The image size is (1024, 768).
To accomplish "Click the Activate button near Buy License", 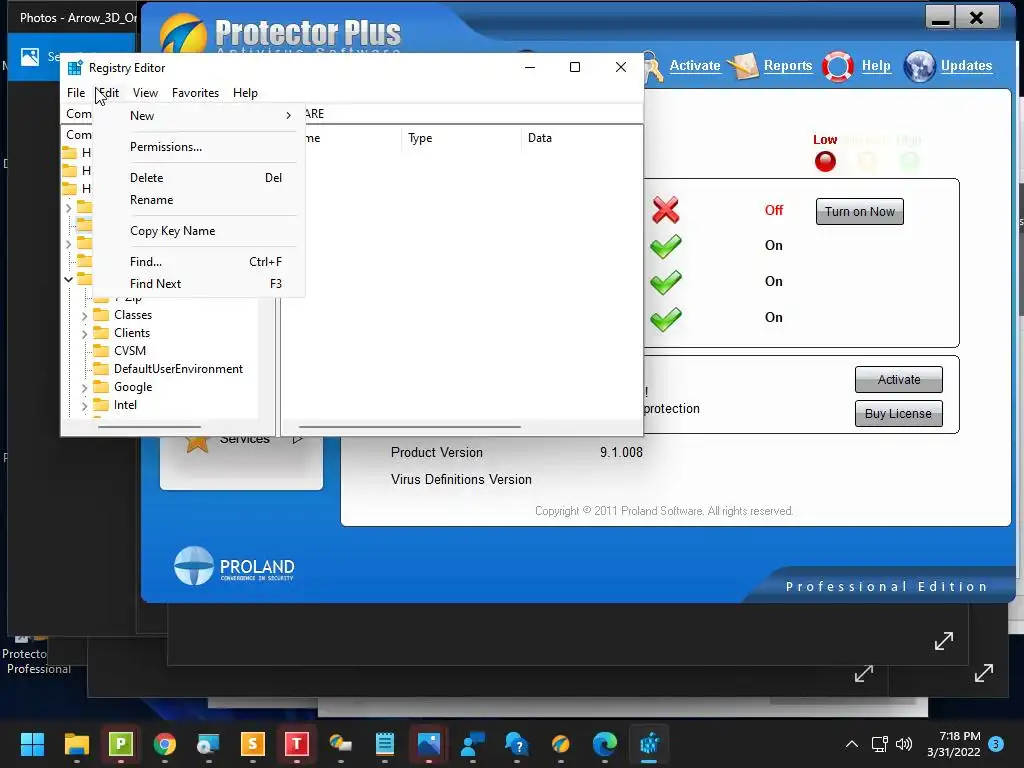I will tap(899, 379).
